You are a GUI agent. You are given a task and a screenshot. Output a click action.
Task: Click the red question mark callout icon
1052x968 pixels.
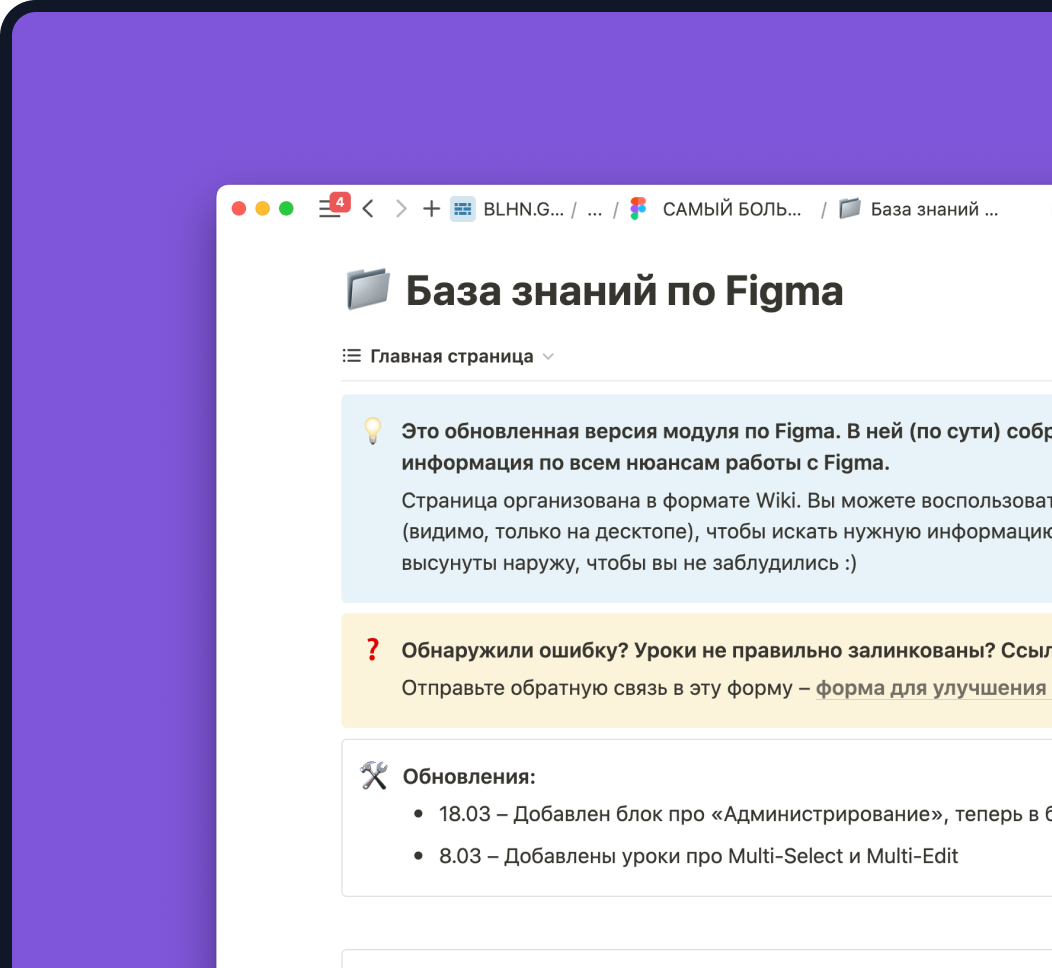[x=373, y=649]
